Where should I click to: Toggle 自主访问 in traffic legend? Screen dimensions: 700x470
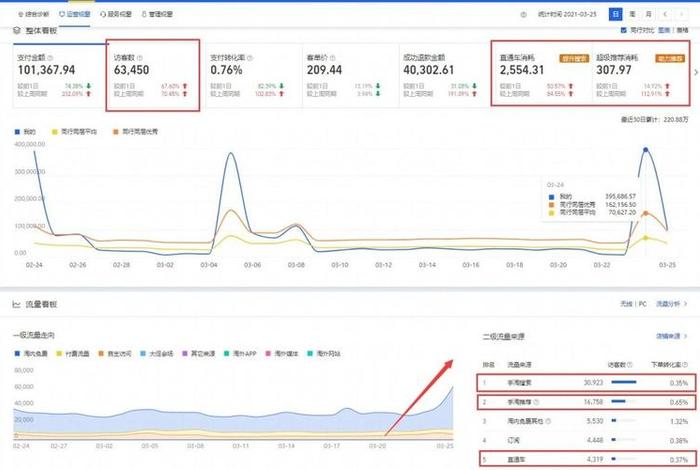pyautogui.click(x=115, y=354)
